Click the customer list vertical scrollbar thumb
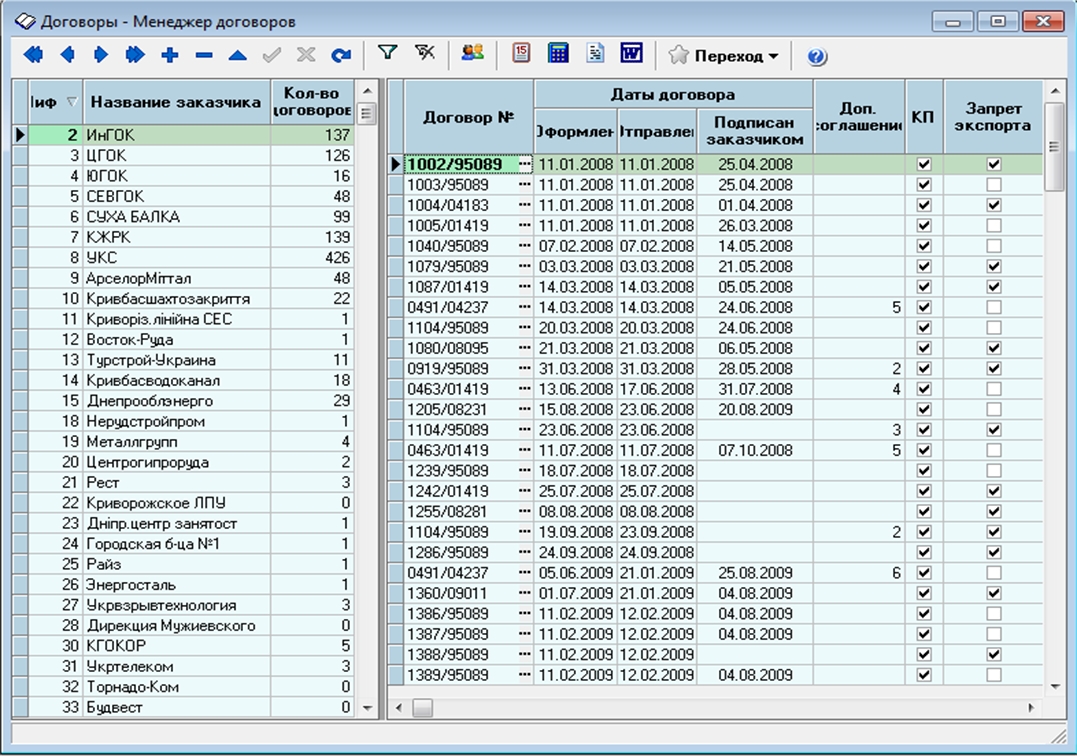Screen dimensions: 1077x756 pyautogui.click(x=367, y=113)
